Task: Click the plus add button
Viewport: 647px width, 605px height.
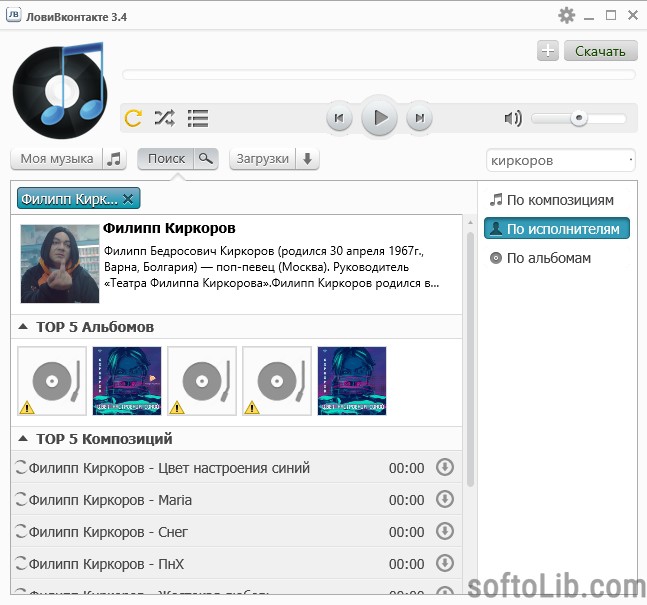Action: coord(548,51)
